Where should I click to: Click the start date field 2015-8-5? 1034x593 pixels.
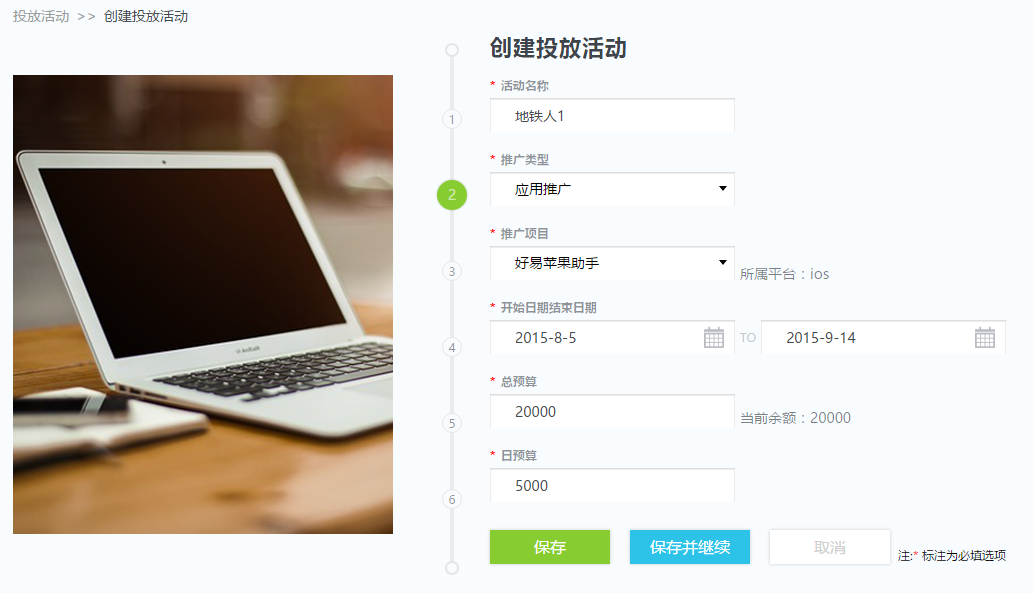pos(612,337)
